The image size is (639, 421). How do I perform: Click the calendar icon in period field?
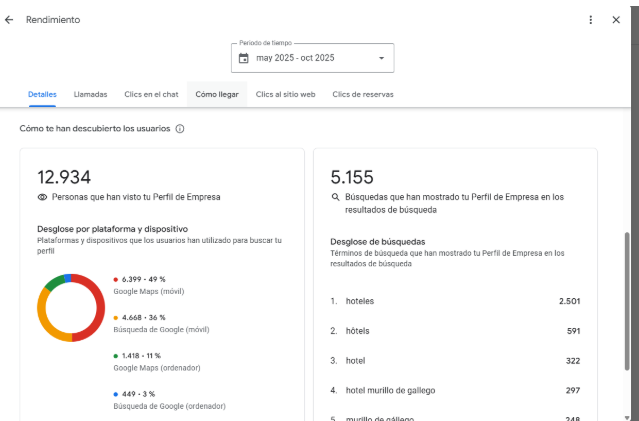coord(244,58)
